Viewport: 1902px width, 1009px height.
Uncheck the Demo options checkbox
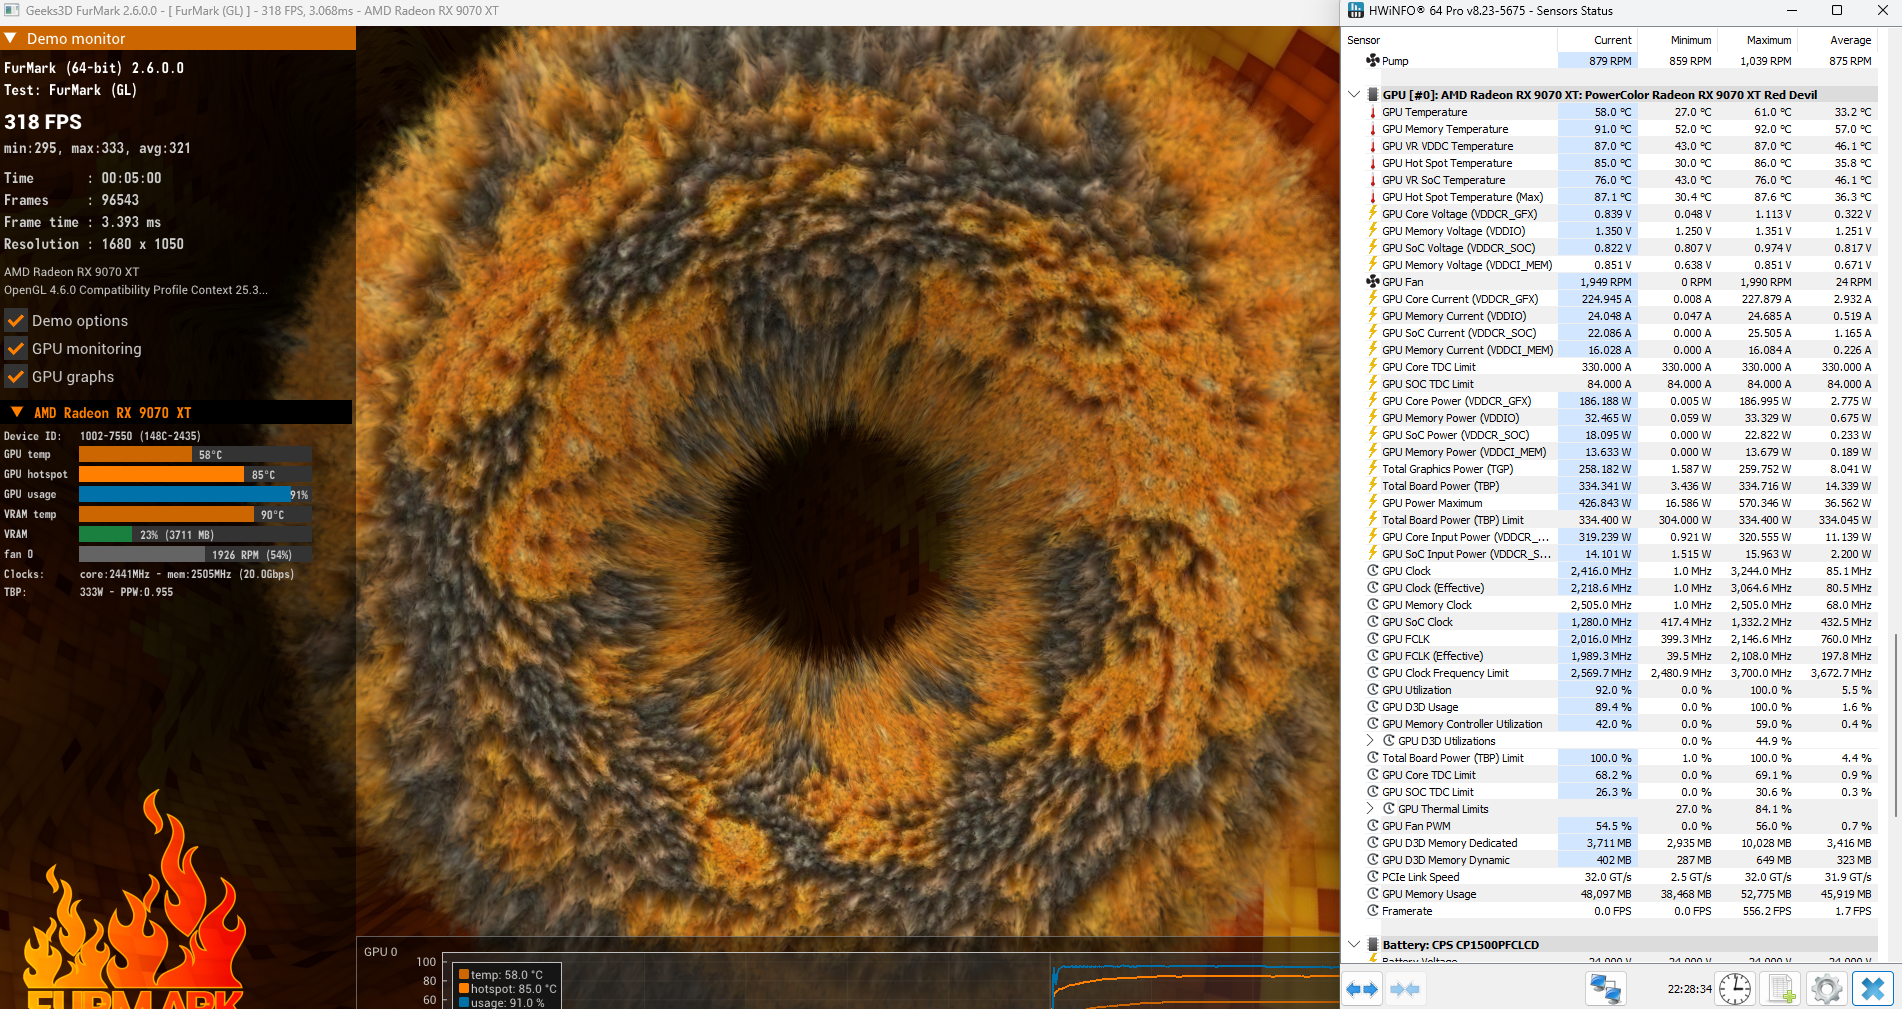tap(16, 321)
